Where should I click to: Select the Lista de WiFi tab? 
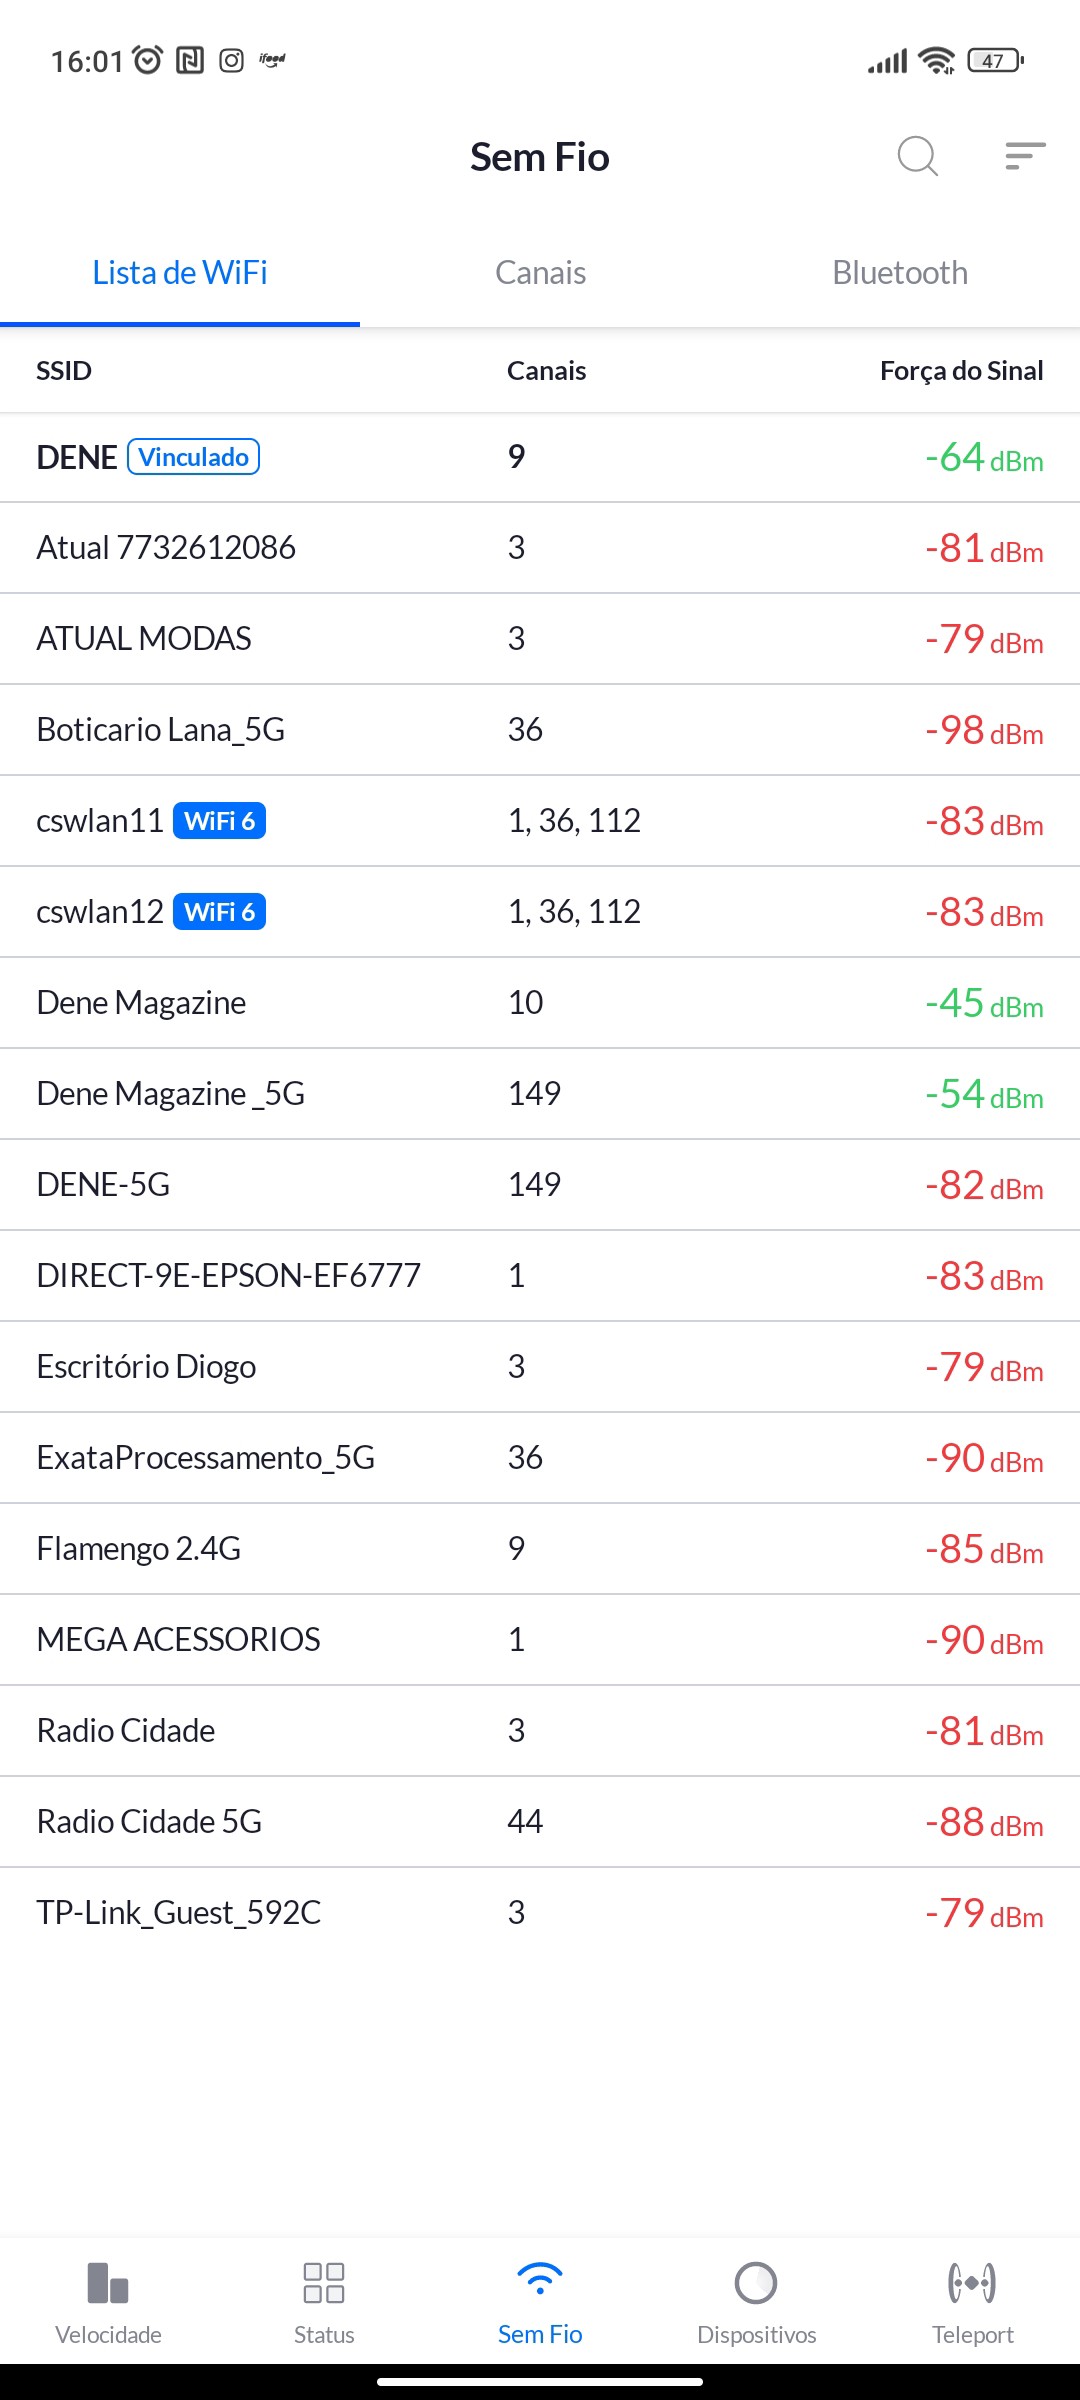click(x=180, y=273)
